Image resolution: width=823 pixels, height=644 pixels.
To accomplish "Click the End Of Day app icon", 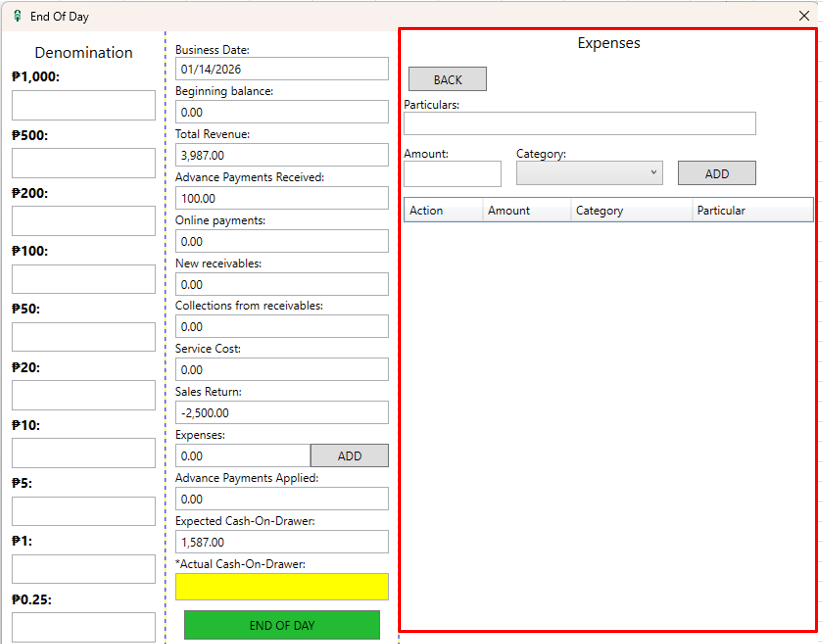I will point(16,16).
